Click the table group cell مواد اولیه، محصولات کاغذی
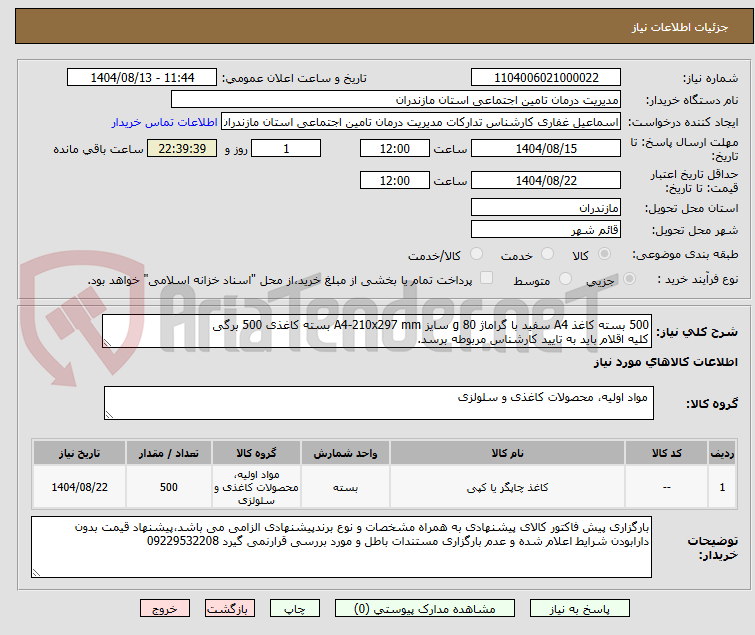This screenshot has width=755, height=635. (256, 487)
